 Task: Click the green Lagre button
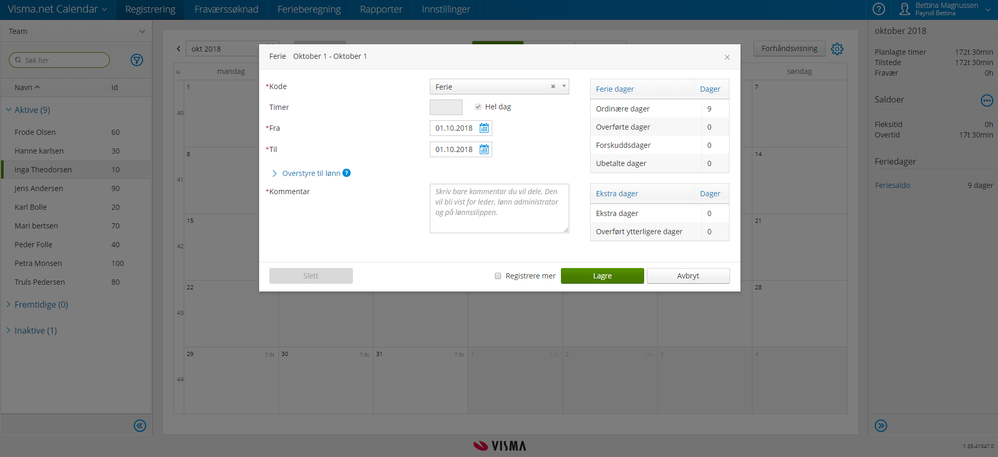point(602,276)
